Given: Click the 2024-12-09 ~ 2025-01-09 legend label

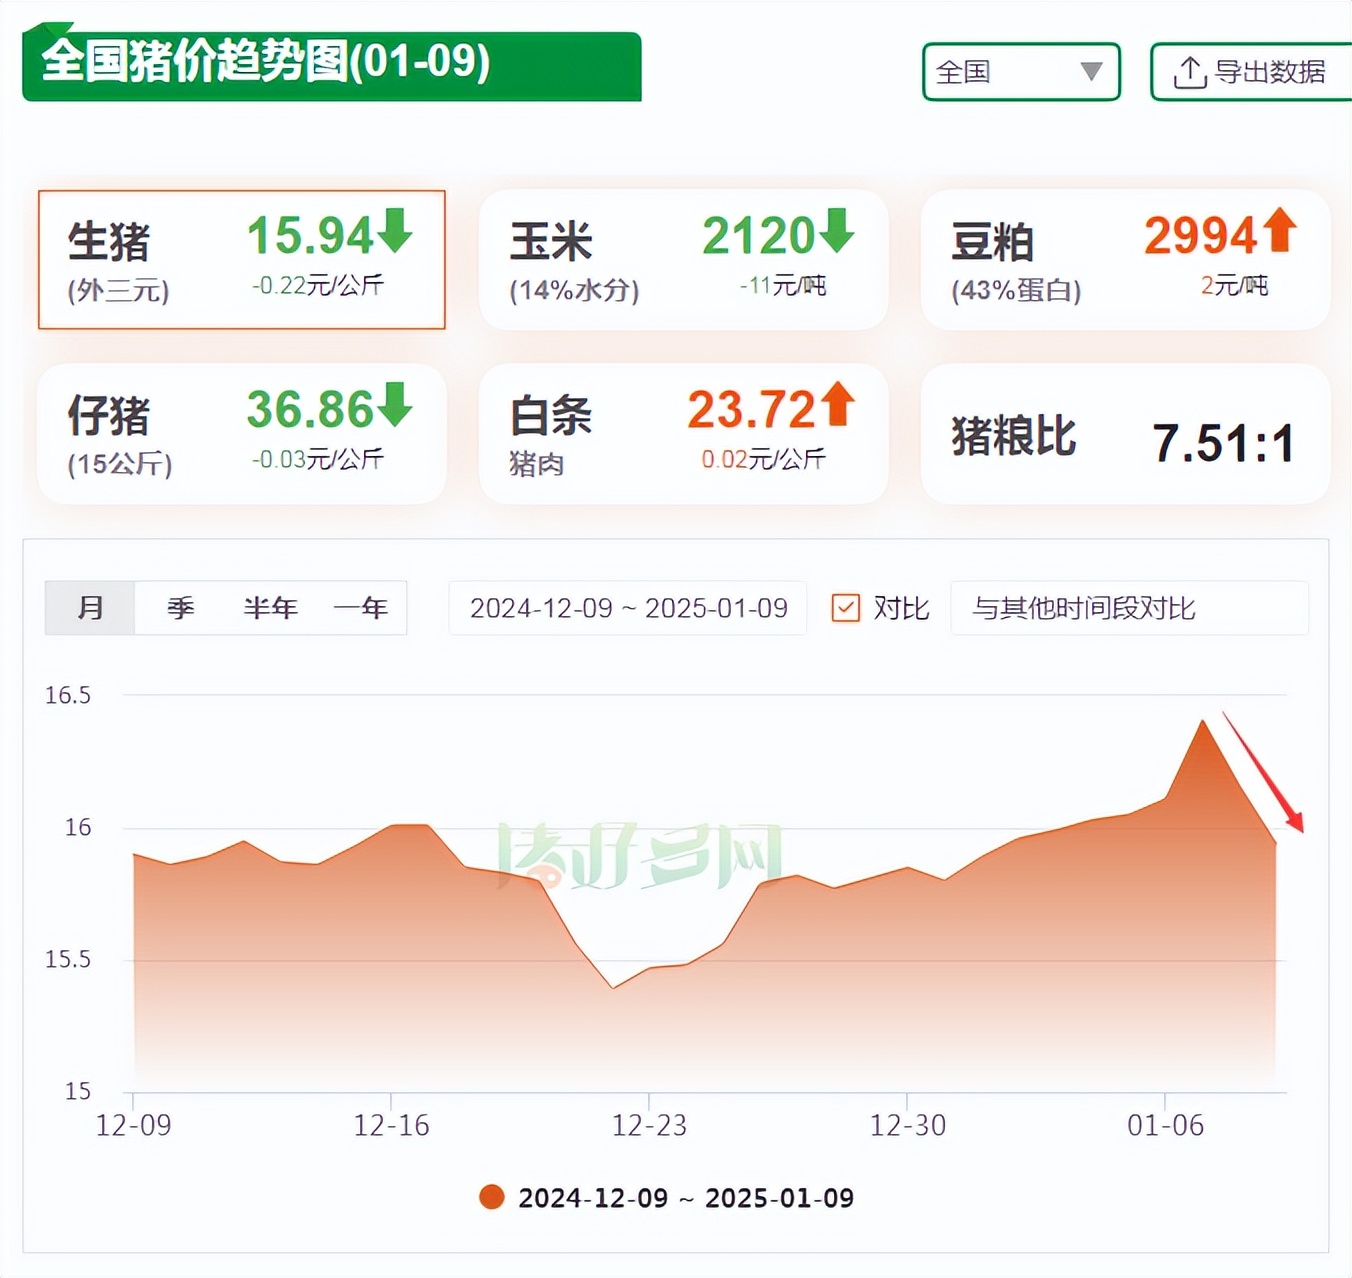Looking at the screenshot, I should [686, 1198].
